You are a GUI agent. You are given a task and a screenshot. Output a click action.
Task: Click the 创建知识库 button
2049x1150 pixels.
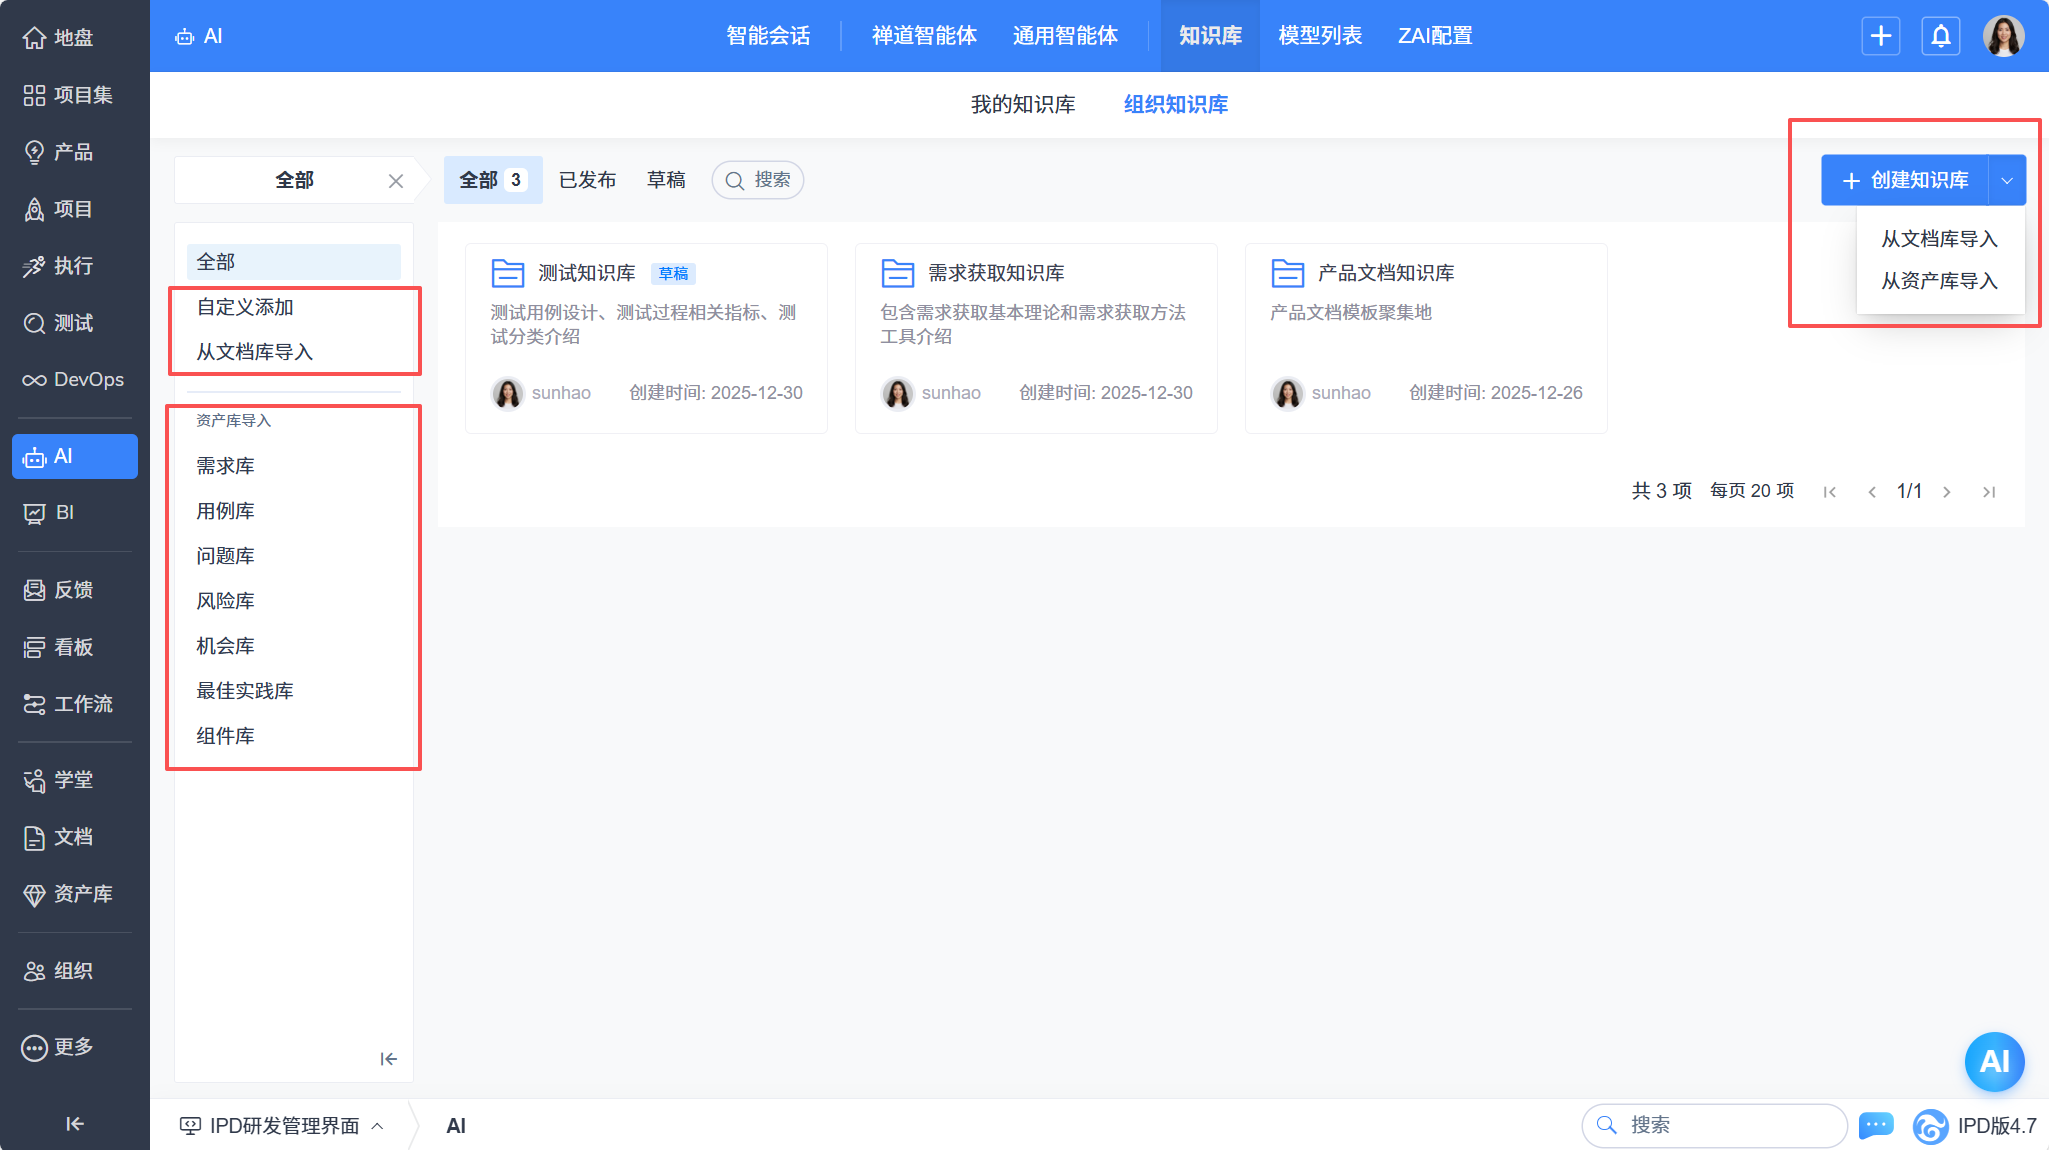(x=1904, y=180)
